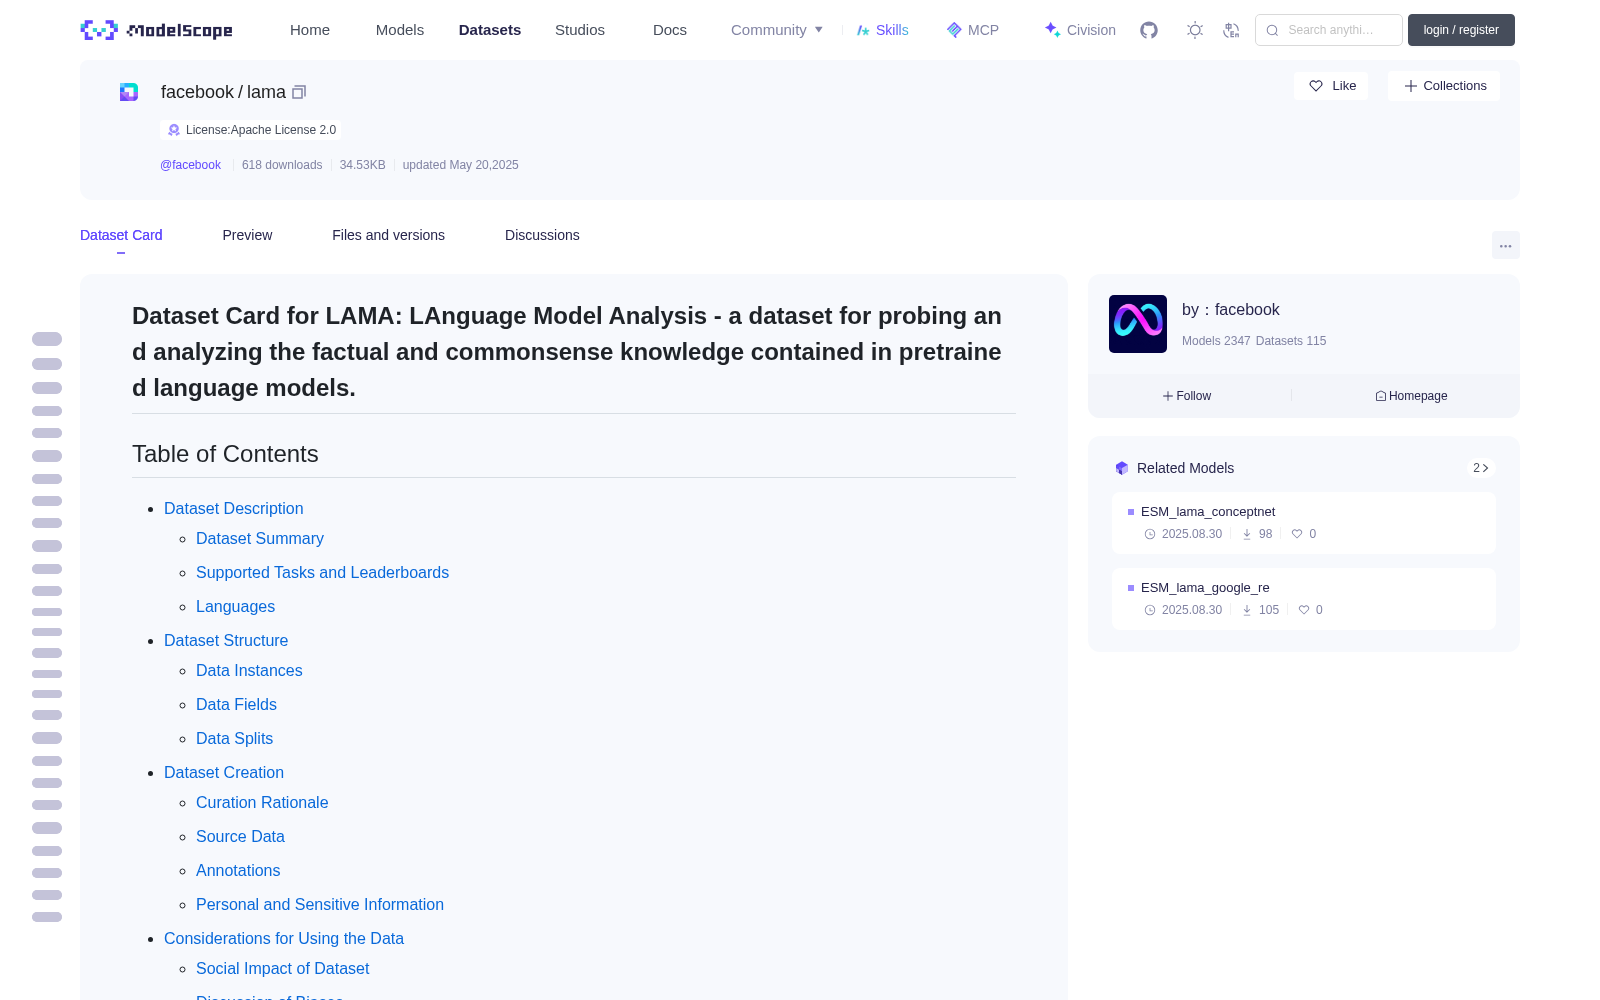The width and height of the screenshot is (1600, 1000).
Task: Click the Related Models cube icon
Action: pyautogui.click(x=1122, y=468)
